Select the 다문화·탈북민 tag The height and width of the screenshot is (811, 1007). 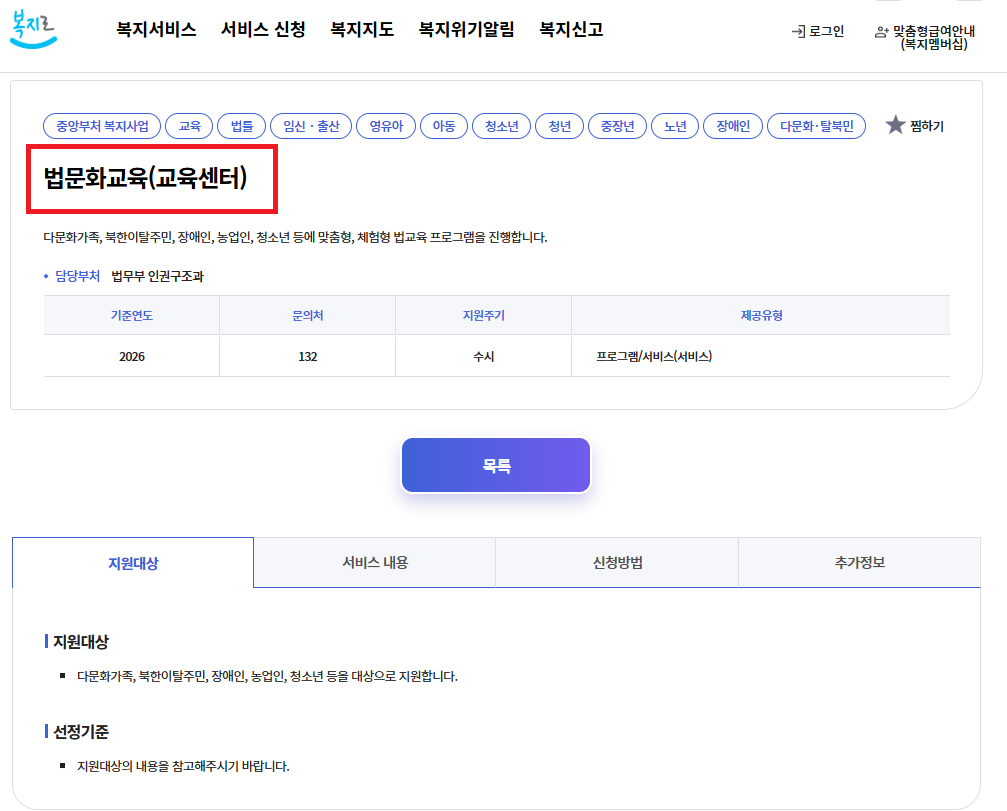pos(816,126)
